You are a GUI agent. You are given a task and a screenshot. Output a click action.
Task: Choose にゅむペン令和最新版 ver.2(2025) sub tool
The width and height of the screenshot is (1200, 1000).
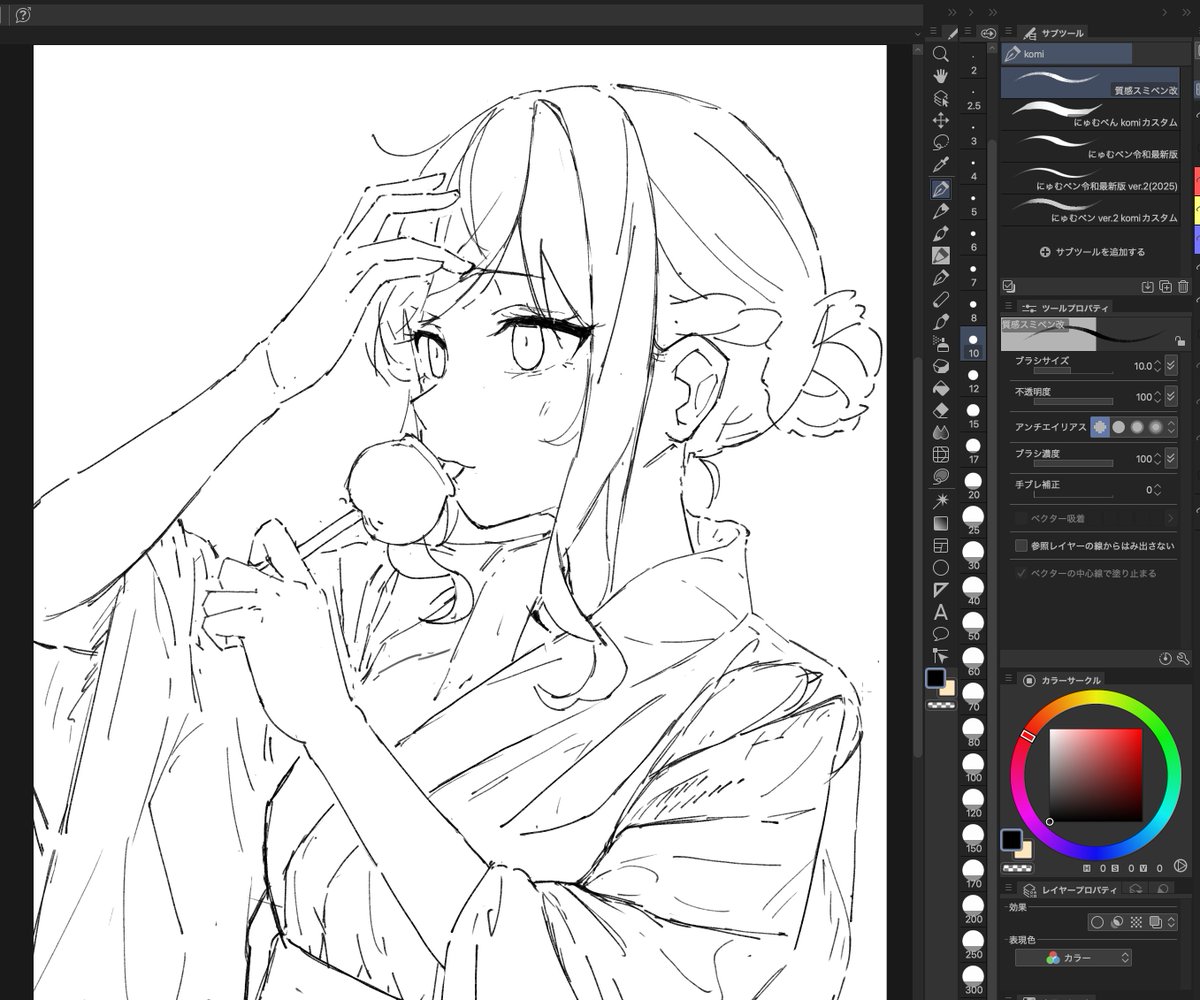[1090, 178]
